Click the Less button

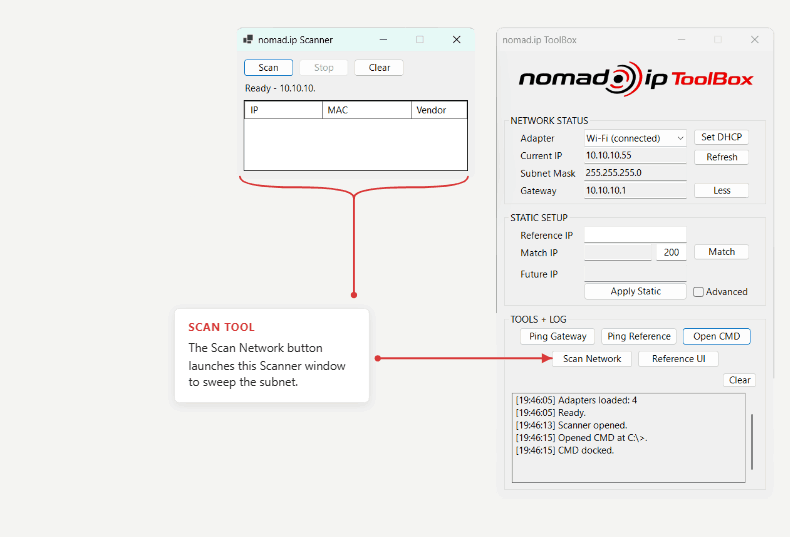pyautogui.click(x=721, y=190)
